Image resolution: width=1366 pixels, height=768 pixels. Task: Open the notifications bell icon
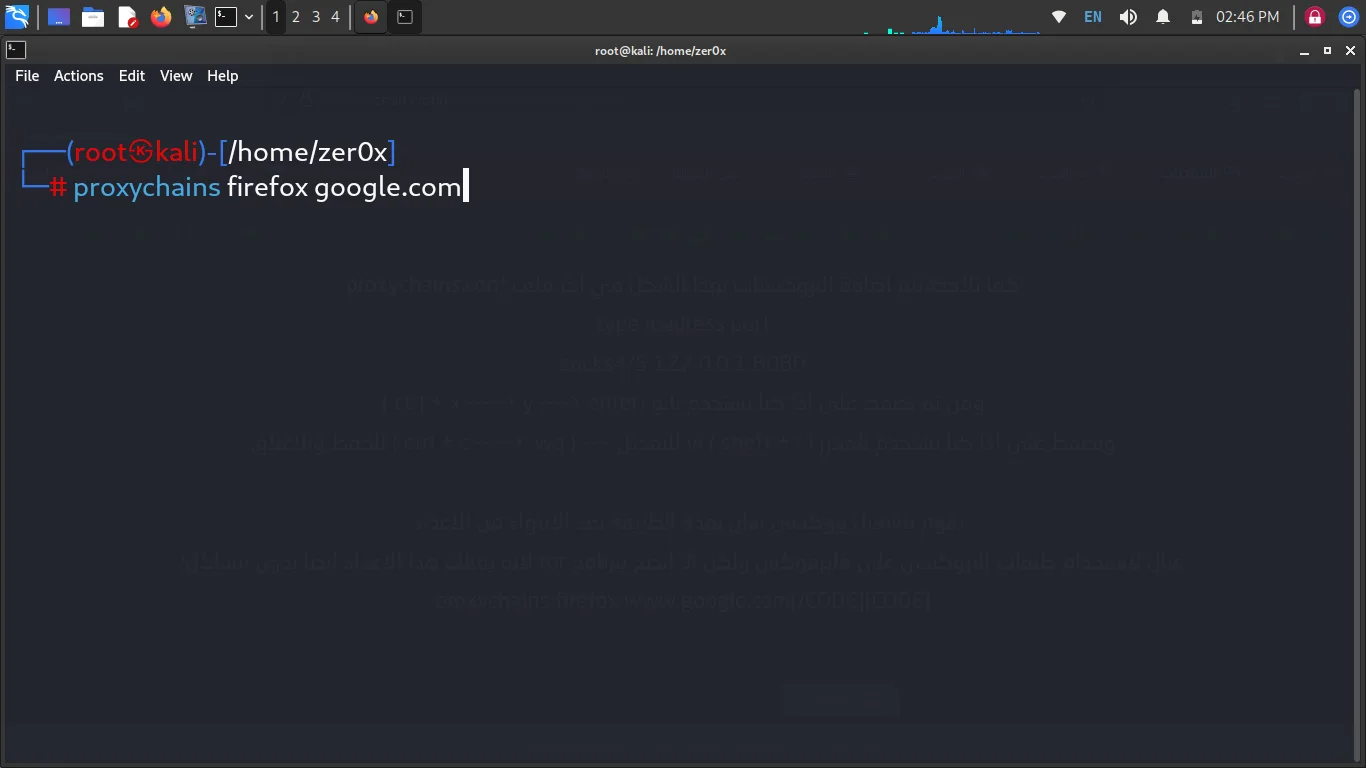tap(1163, 17)
